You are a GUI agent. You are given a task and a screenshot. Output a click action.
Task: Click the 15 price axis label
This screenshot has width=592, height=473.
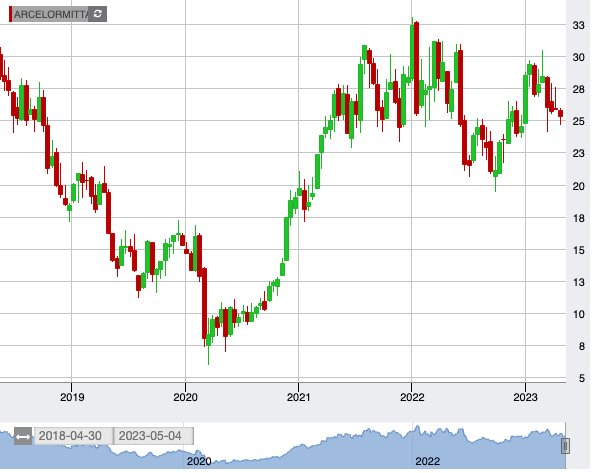click(578, 250)
